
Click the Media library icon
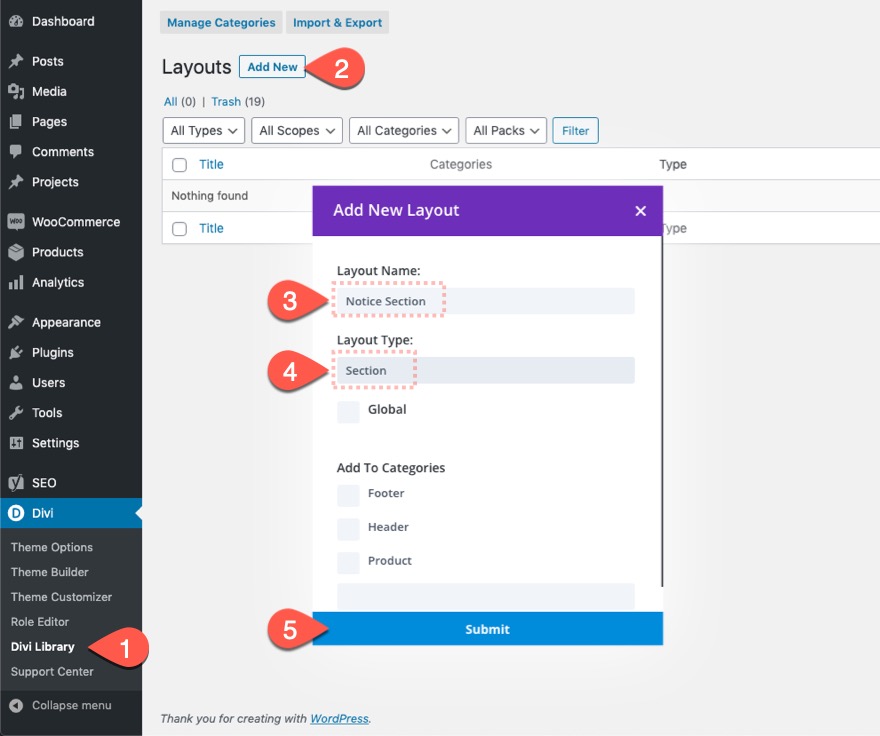18,91
